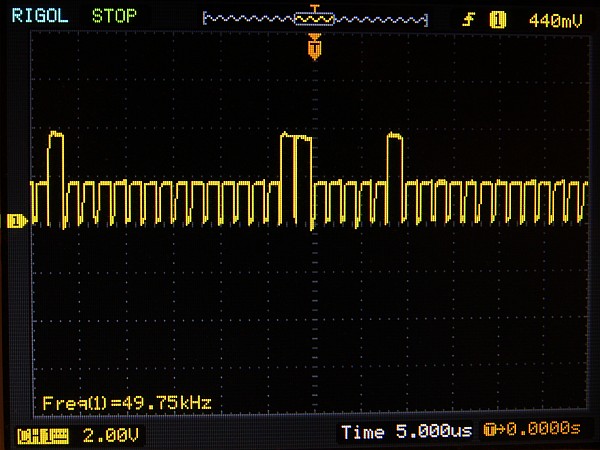Click the highlighted window in memory bar
The image size is (600, 450).
click(x=317, y=19)
